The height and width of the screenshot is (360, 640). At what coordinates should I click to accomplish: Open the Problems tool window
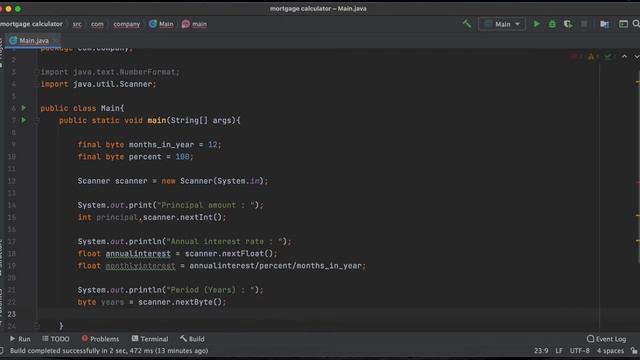click(100, 339)
